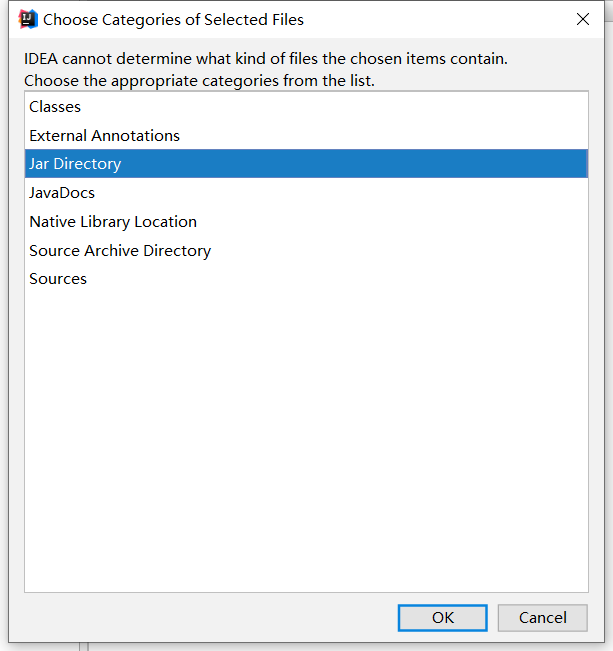Select the Sources category
Screen dimensions: 613x651
click(x=58, y=279)
